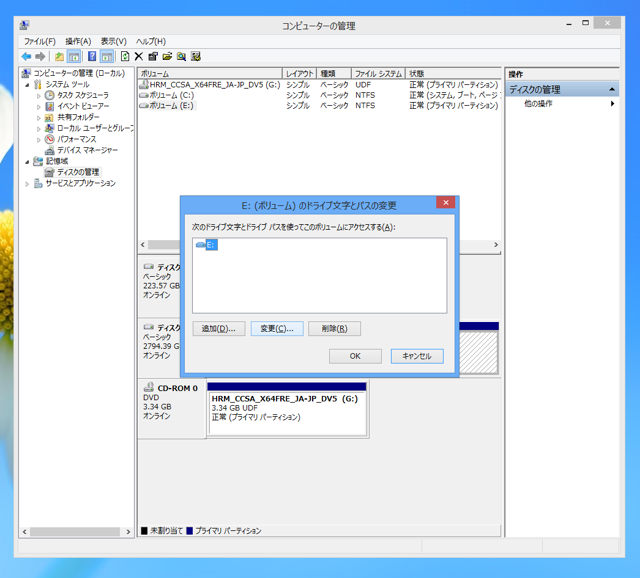
Task: Expand the 共有フォルダー node
Action: [x=39, y=118]
